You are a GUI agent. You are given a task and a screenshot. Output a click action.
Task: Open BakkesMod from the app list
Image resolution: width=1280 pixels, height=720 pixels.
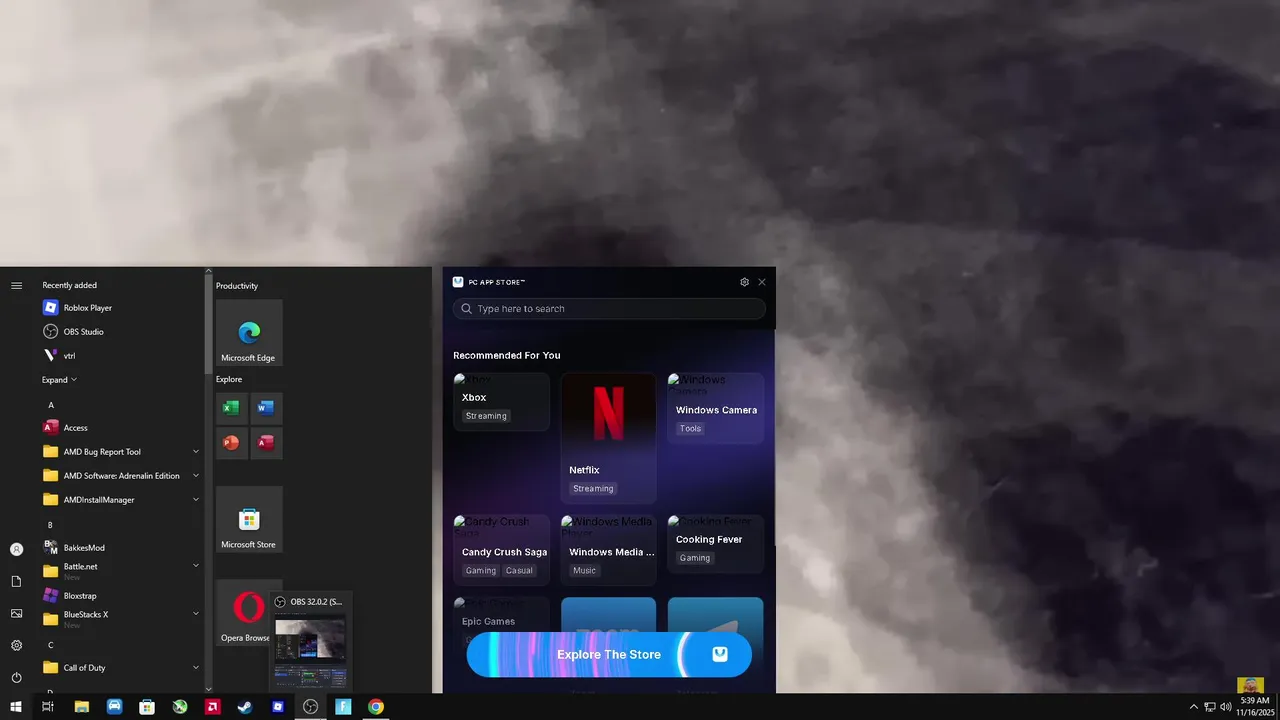(120, 548)
